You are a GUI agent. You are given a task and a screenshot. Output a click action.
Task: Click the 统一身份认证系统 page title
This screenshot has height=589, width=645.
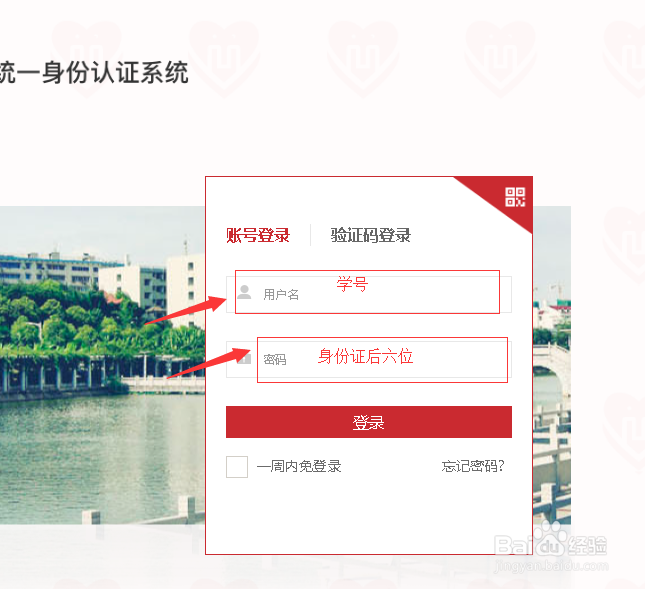tap(94, 73)
